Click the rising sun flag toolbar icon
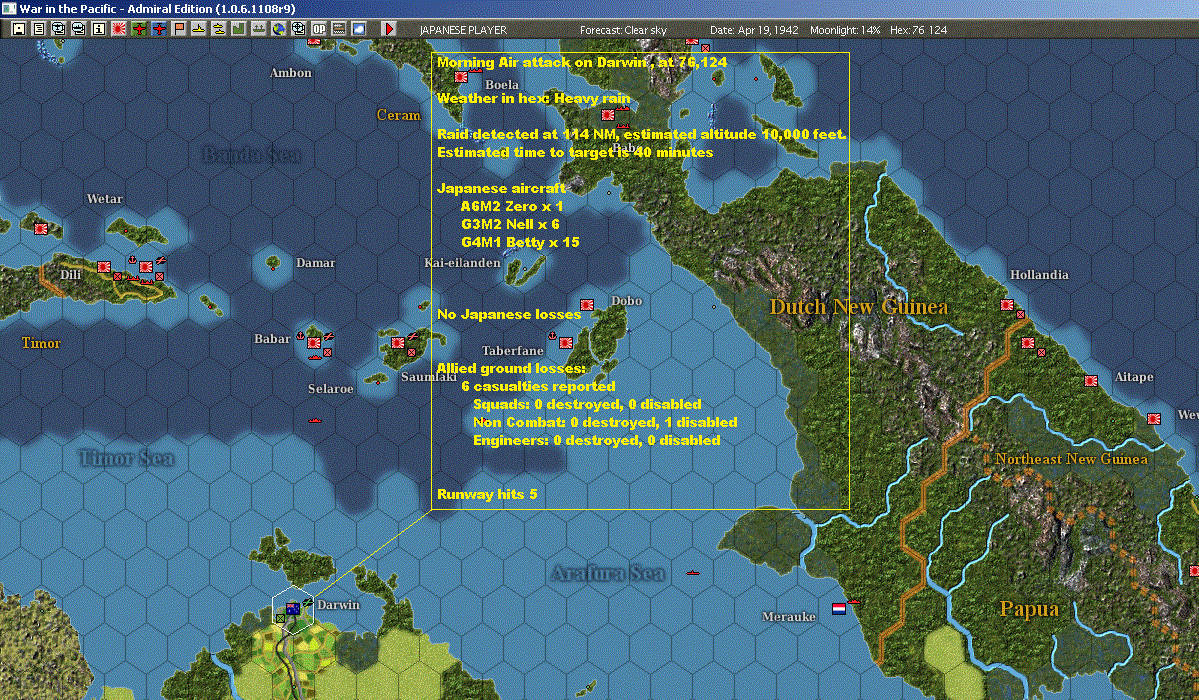Screen dimensions: 1199x700 [119, 29]
